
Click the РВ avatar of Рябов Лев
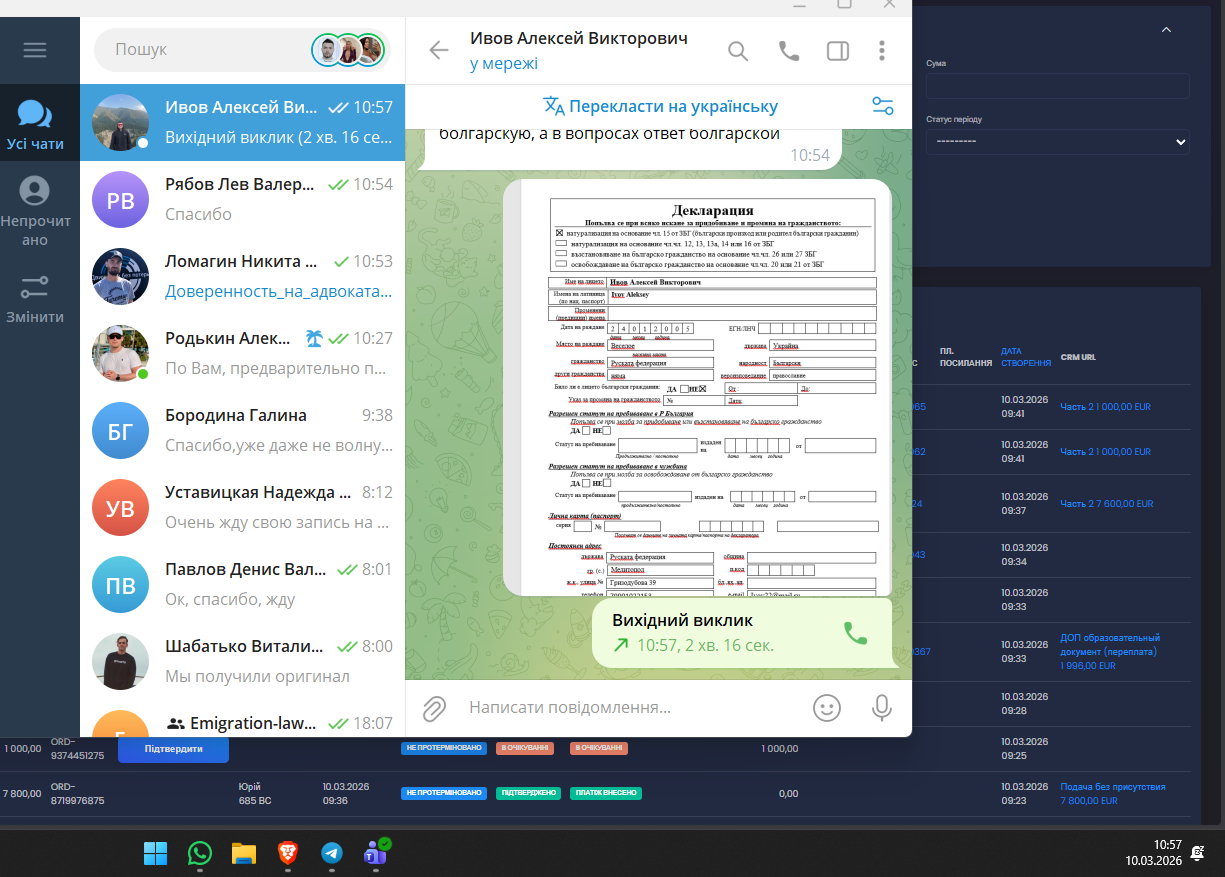(x=120, y=200)
